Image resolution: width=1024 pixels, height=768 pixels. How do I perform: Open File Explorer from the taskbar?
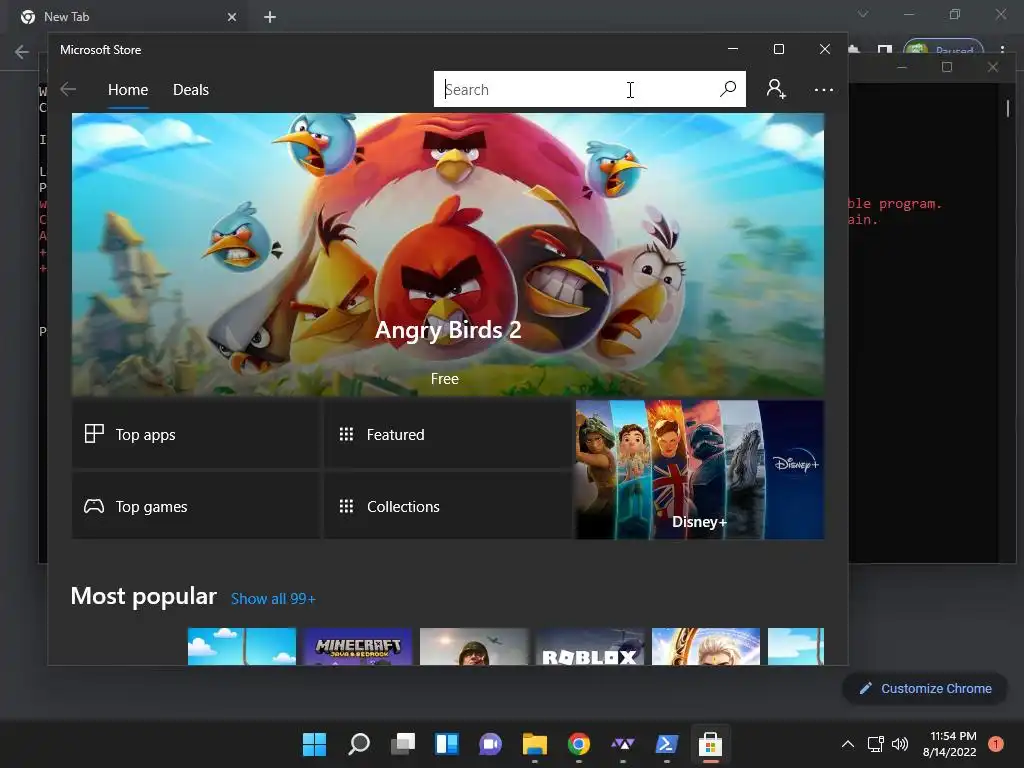[x=535, y=744]
